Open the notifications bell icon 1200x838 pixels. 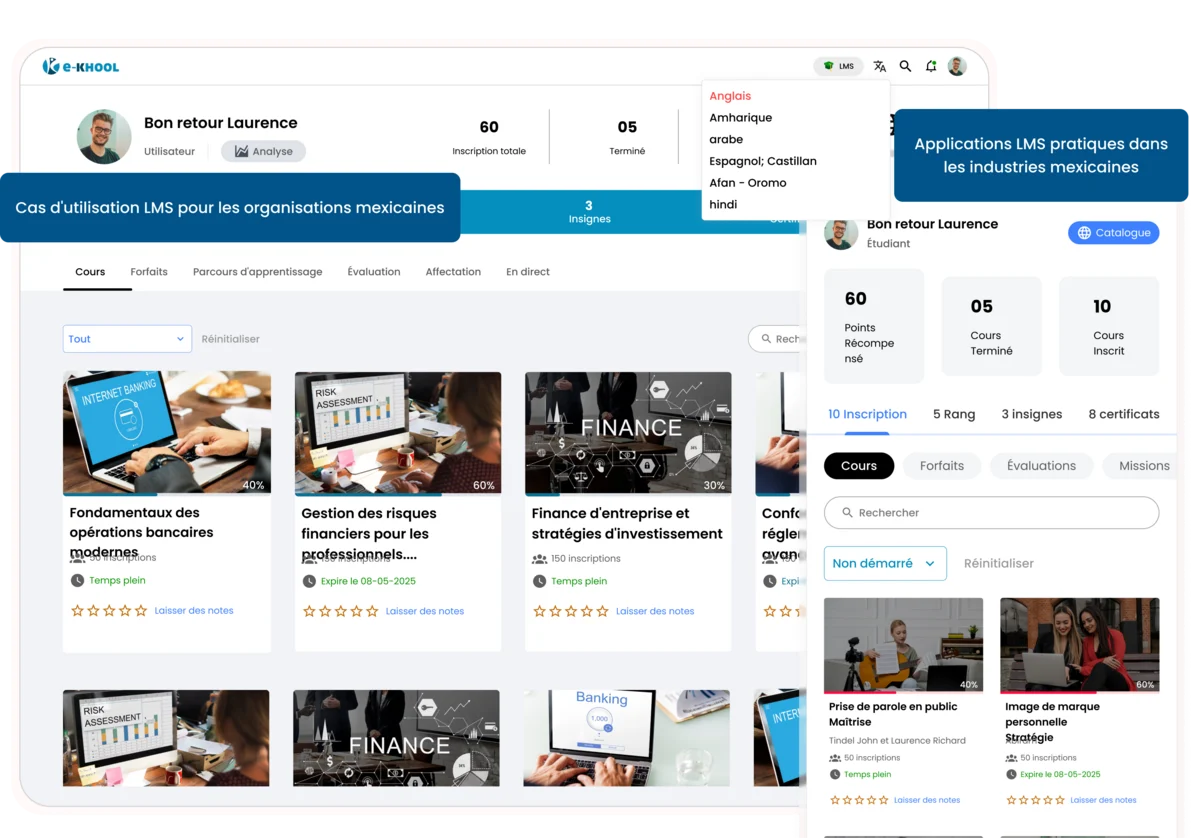[930, 66]
